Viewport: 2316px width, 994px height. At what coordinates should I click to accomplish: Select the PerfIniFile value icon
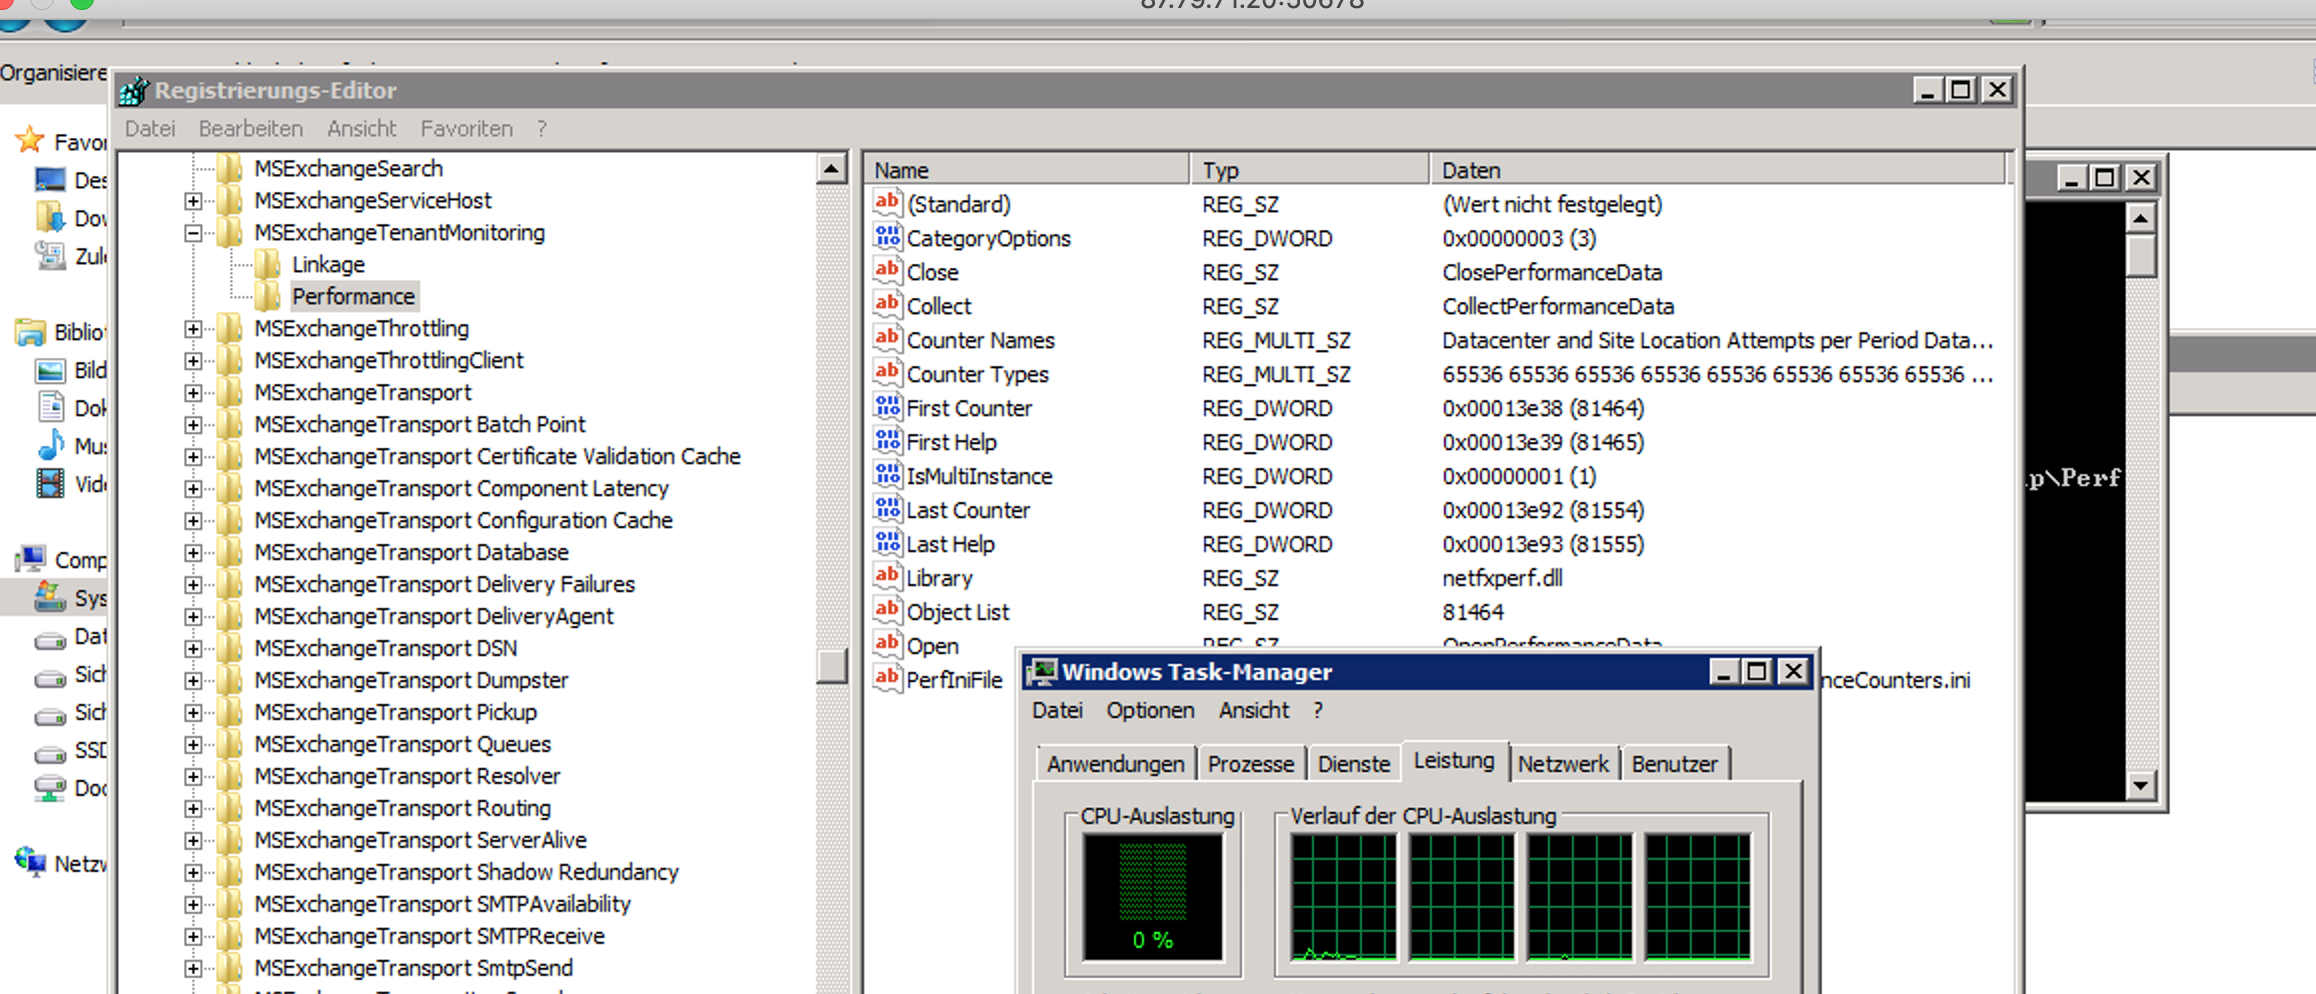pyautogui.click(x=887, y=679)
